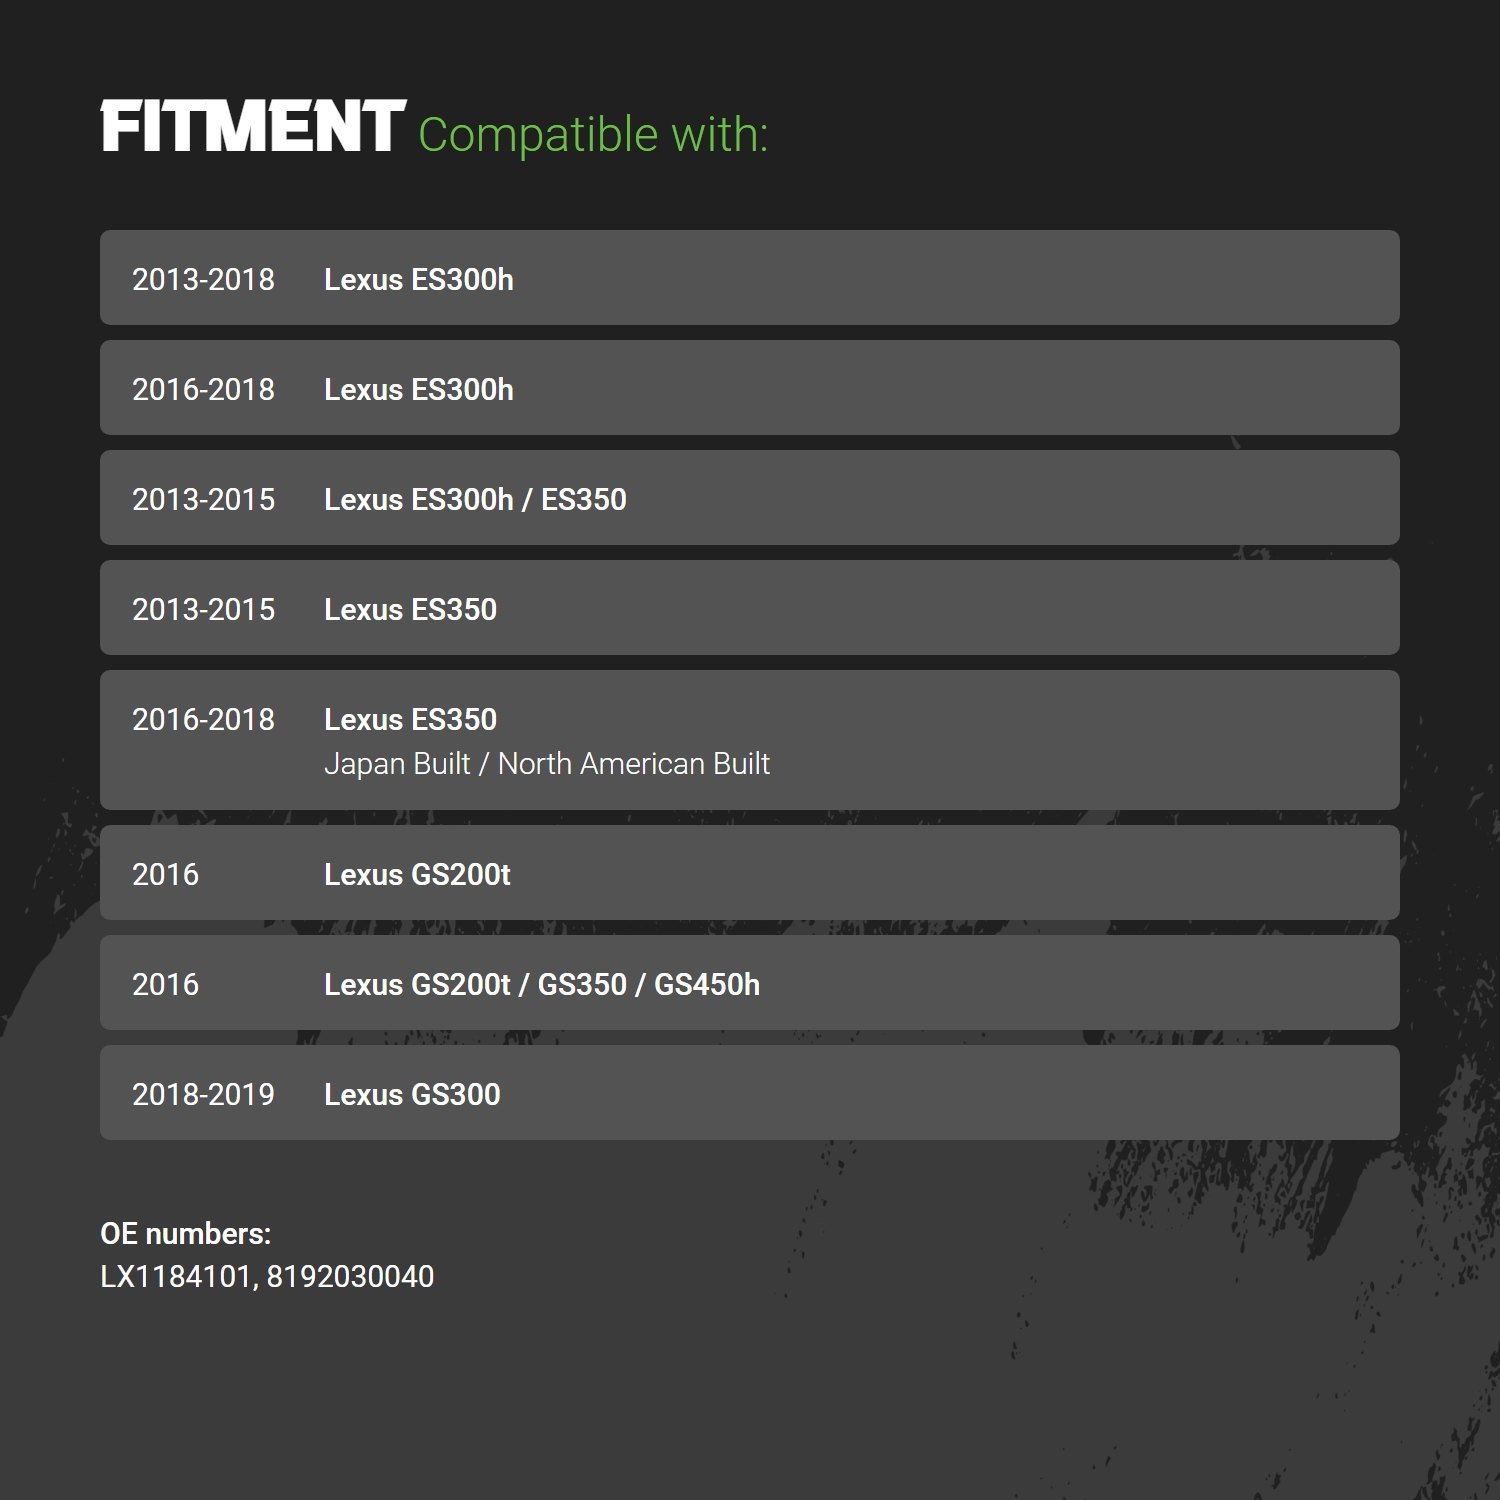Click the green 'Compatible with:' text
The width and height of the screenshot is (1500, 1500).
[x=593, y=135]
